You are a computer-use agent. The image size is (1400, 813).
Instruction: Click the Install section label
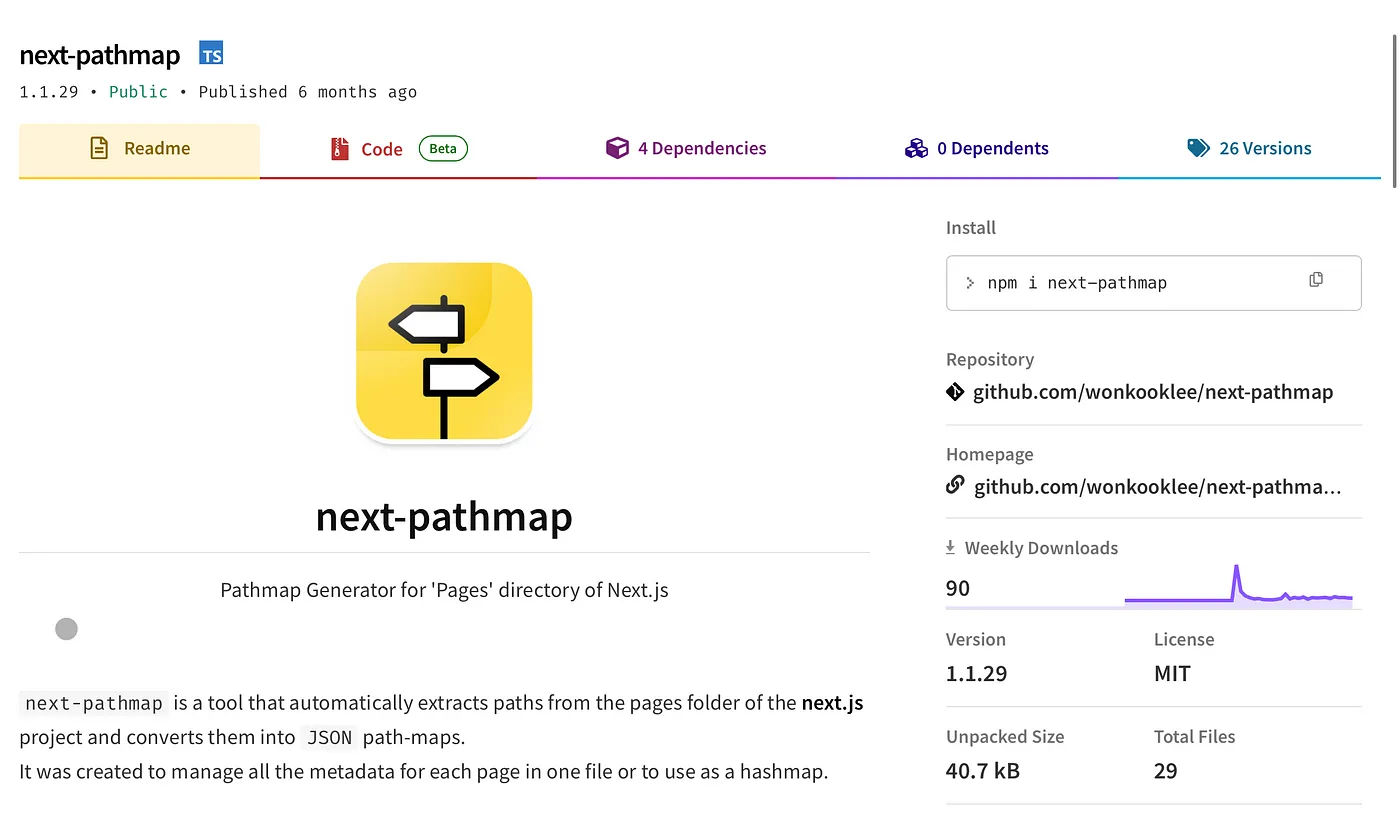coord(971,228)
